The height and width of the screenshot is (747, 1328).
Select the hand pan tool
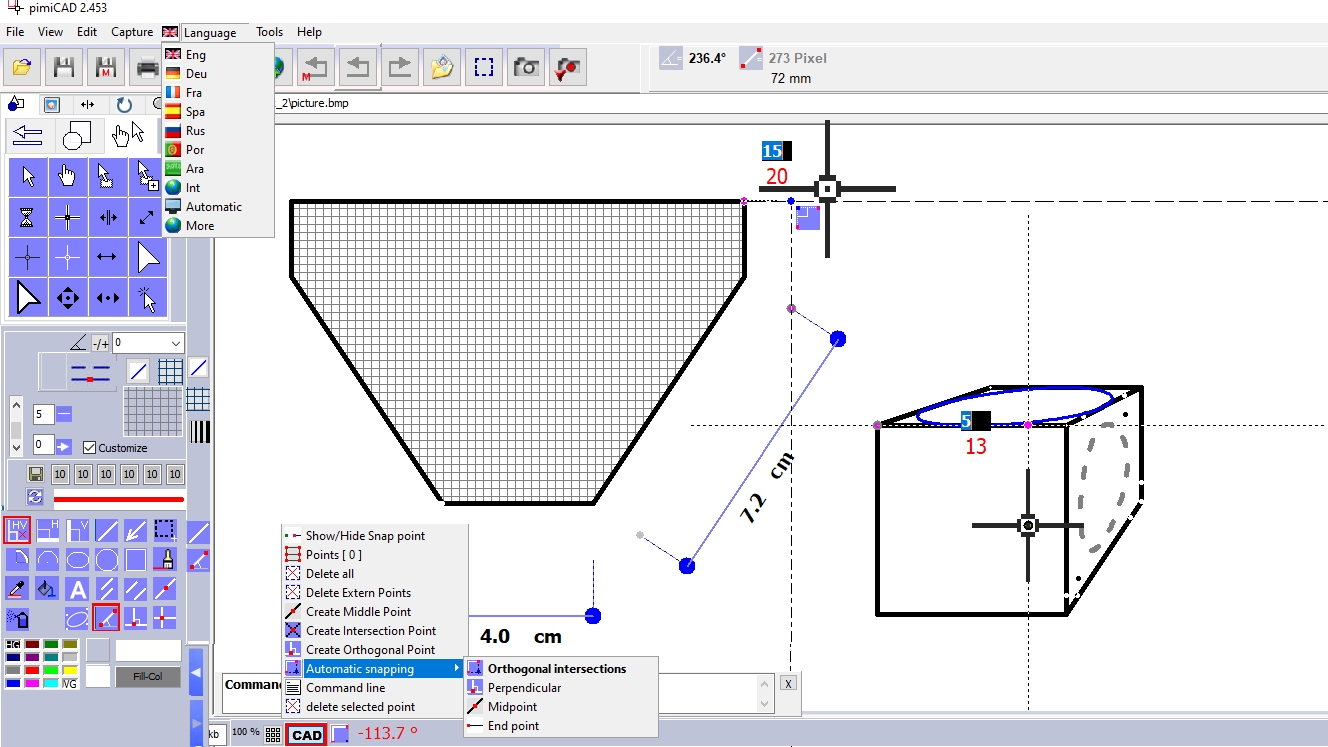click(67, 177)
